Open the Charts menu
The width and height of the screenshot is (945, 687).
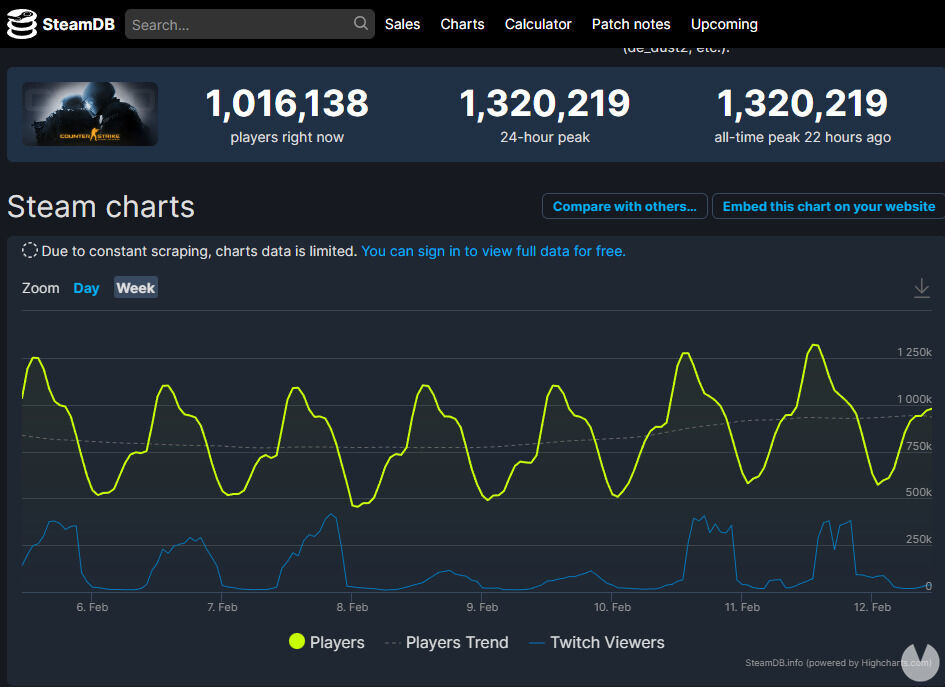462,24
